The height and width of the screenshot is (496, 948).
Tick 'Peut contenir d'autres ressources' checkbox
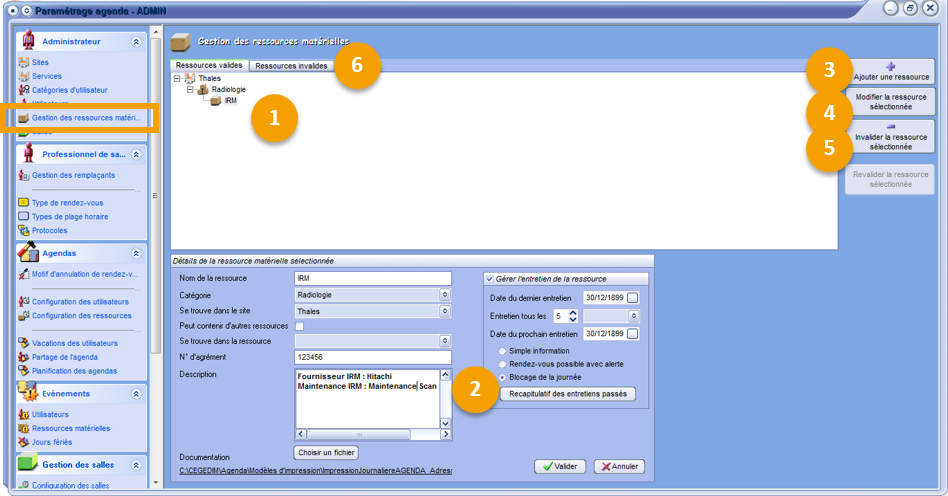[x=300, y=326]
